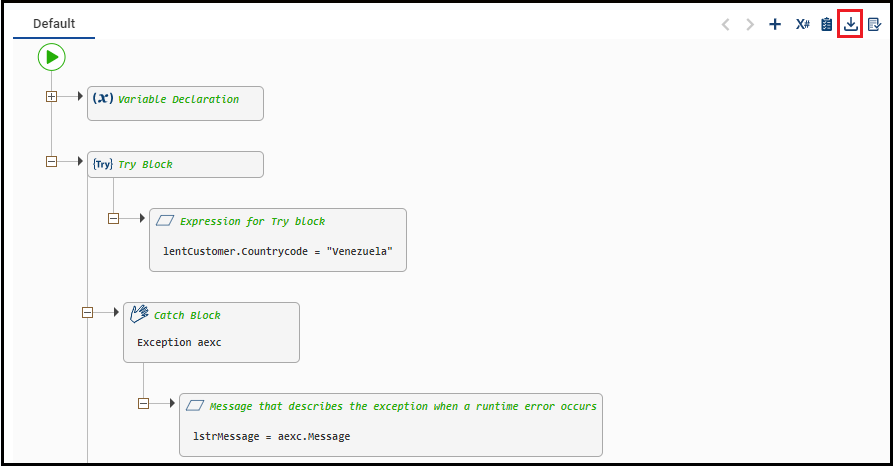This screenshot has height=466, width=893.
Task: Click the clipboard checklist toolbar icon
Action: pyautogui.click(x=827, y=25)
